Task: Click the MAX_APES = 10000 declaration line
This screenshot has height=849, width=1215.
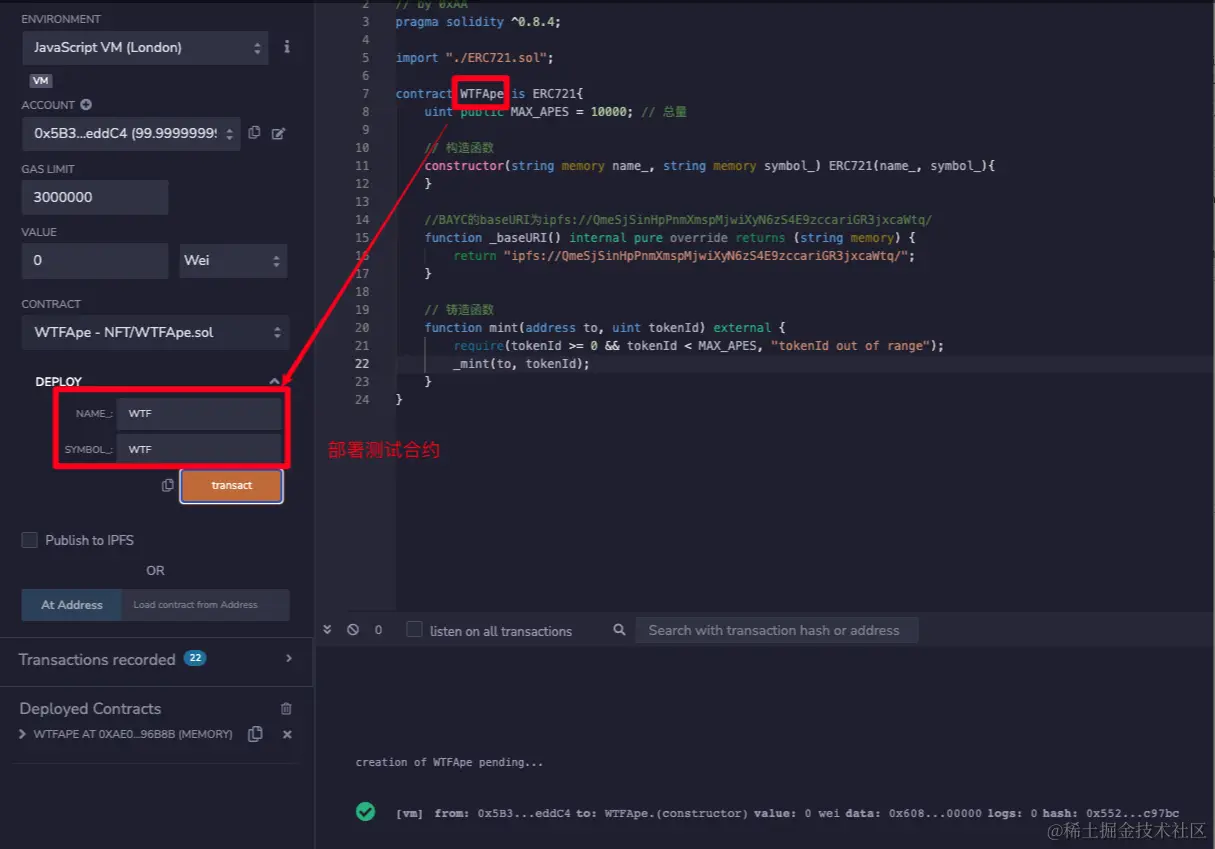Action: (555, 111)
